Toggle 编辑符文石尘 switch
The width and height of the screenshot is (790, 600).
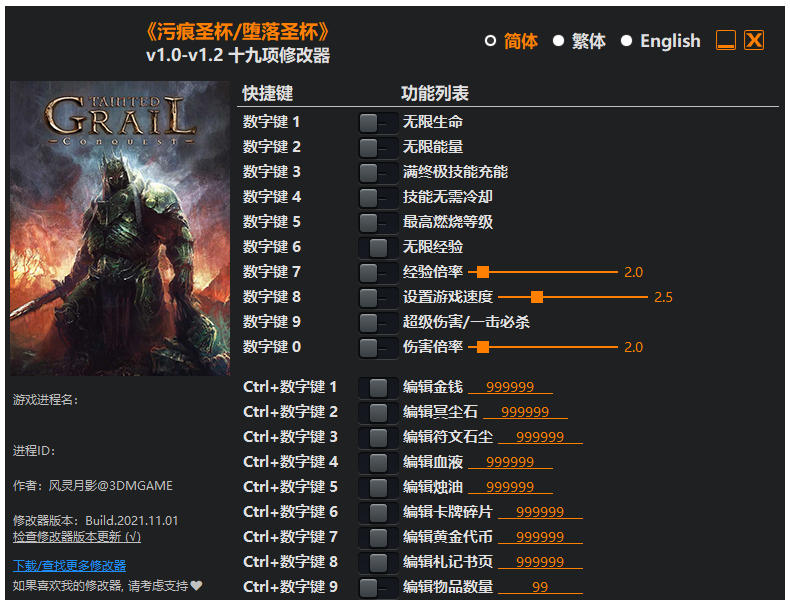pyautogui.click(x=378, y=438)
